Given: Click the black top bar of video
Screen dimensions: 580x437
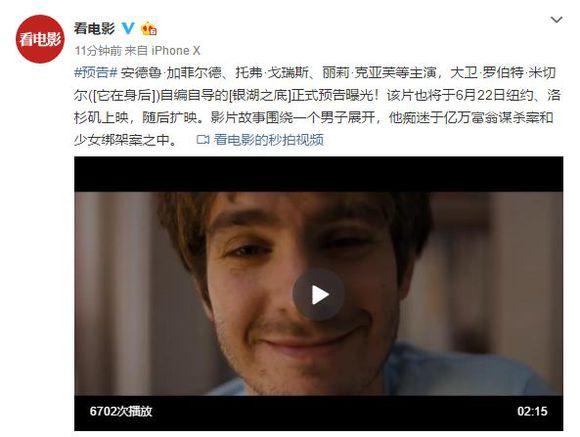Looking at the screenshot, I should [x=319, y=174].
